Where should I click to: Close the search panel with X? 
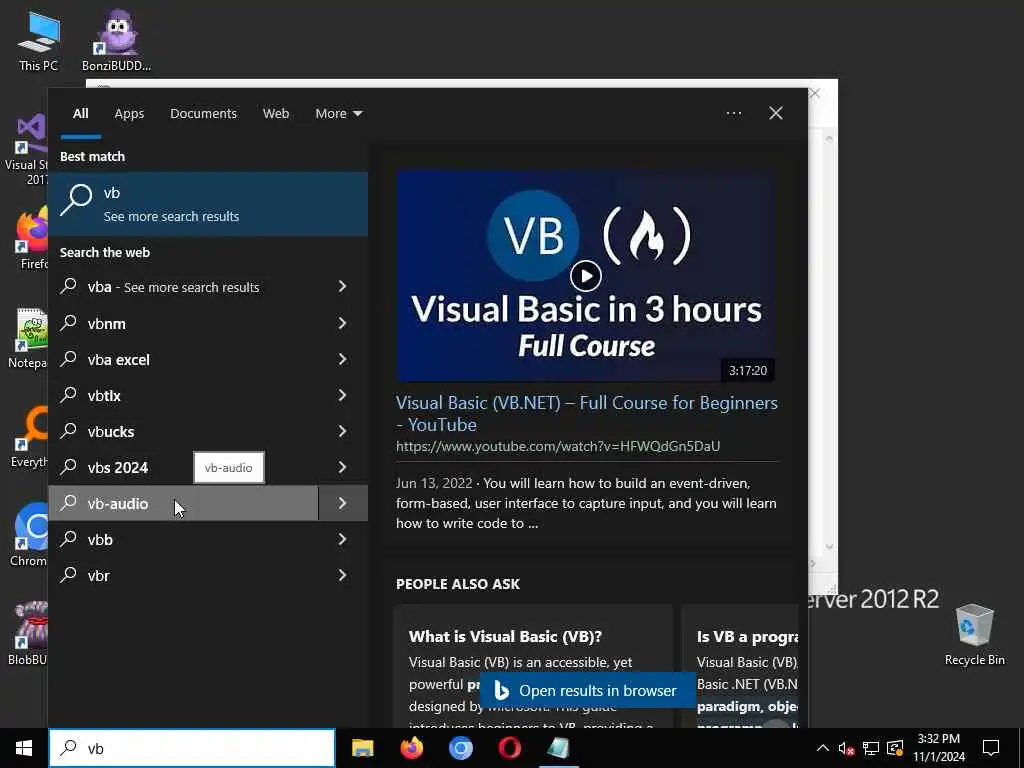[x=776, y=114]
